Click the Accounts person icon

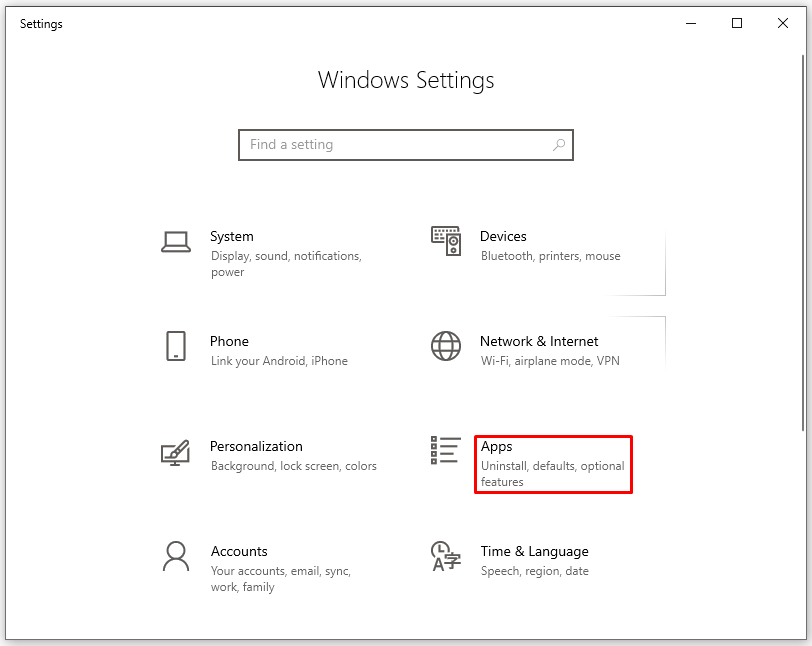tap(176, 556)
